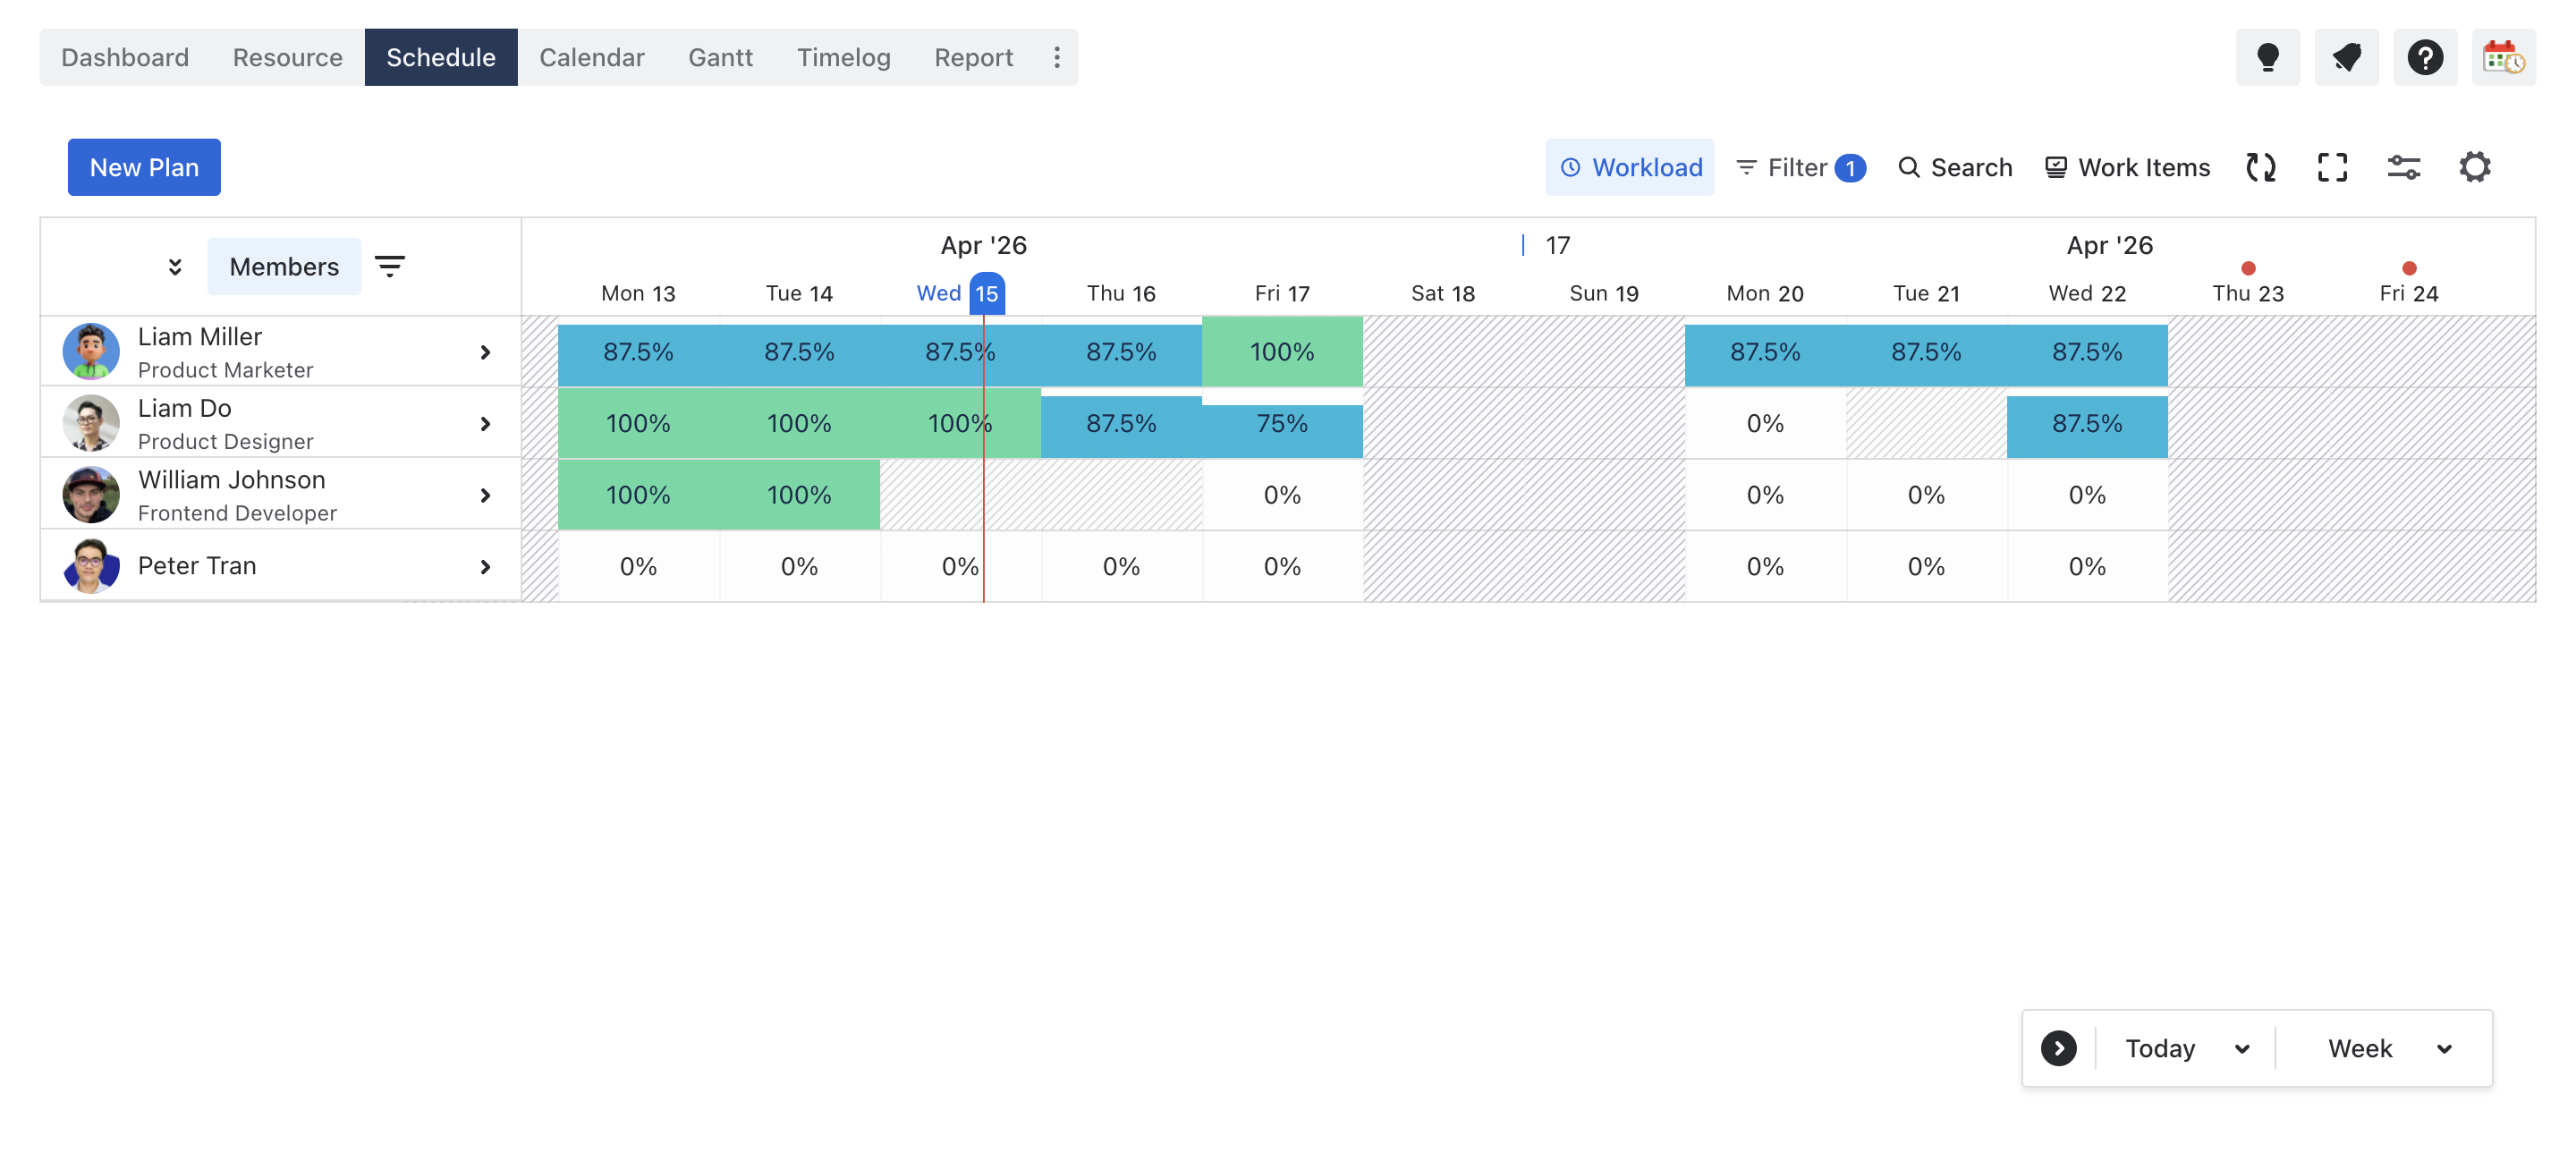Open view settings with the sliders icon
Screen dimensions: 2576x1161
[2404, 167]
